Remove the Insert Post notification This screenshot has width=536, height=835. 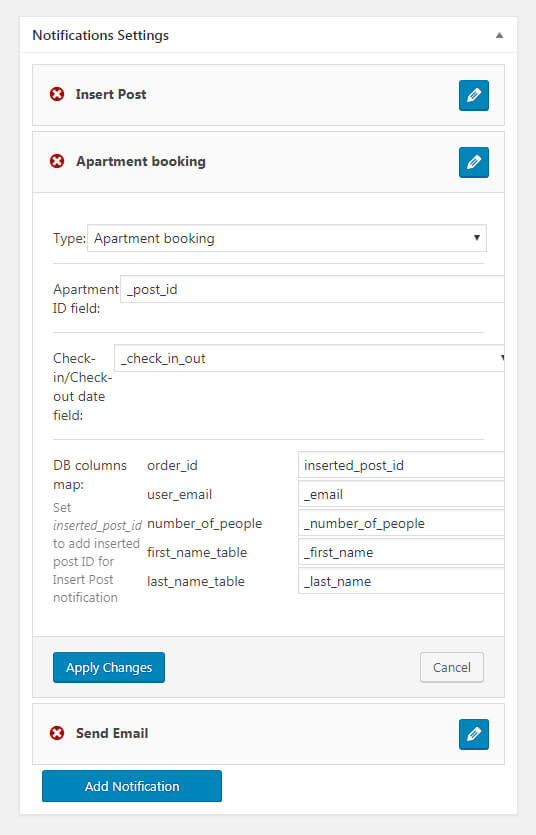point(57,94)
